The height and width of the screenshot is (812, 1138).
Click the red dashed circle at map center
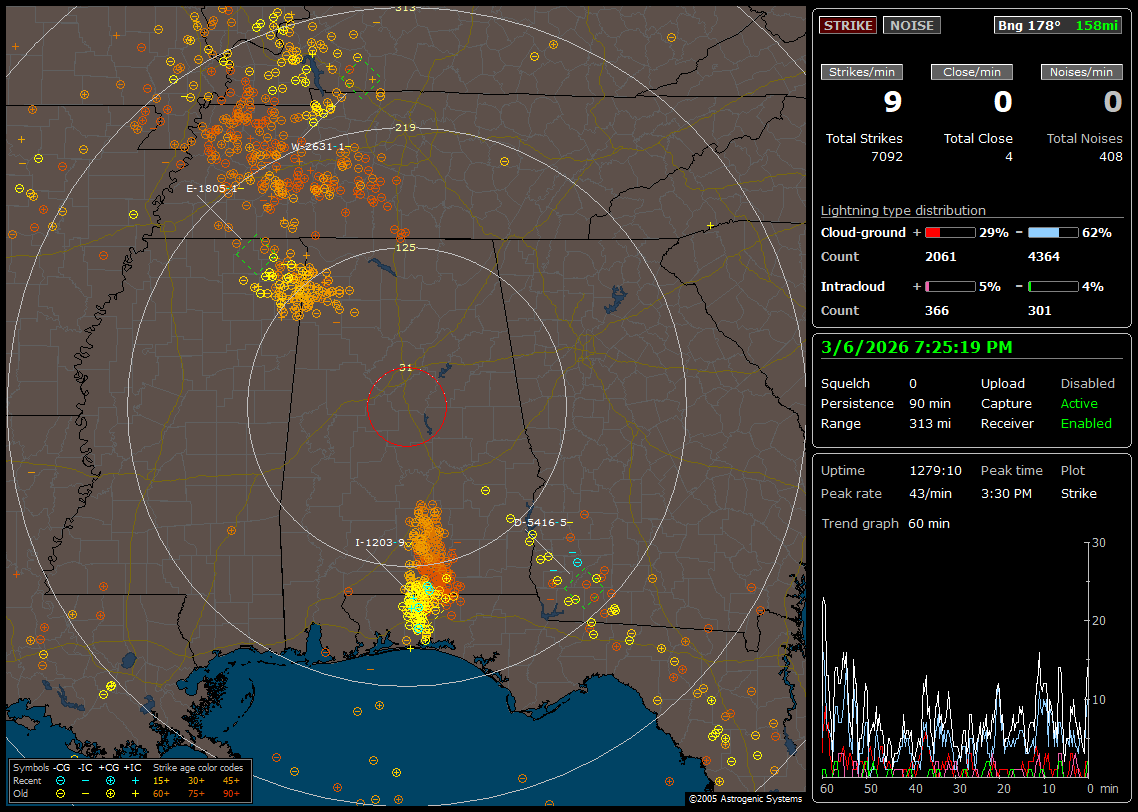click(x=406, y=407)
